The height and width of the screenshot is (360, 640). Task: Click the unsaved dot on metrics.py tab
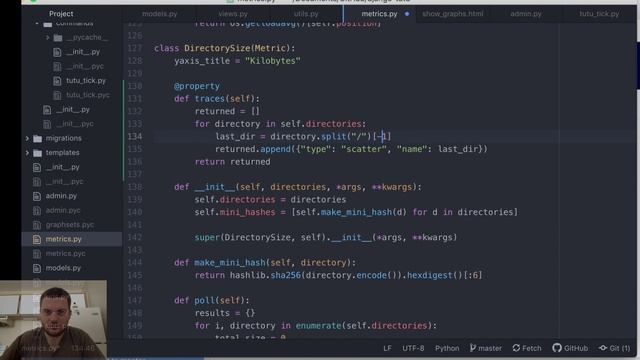pyautogui.click(x=407, y=14)
